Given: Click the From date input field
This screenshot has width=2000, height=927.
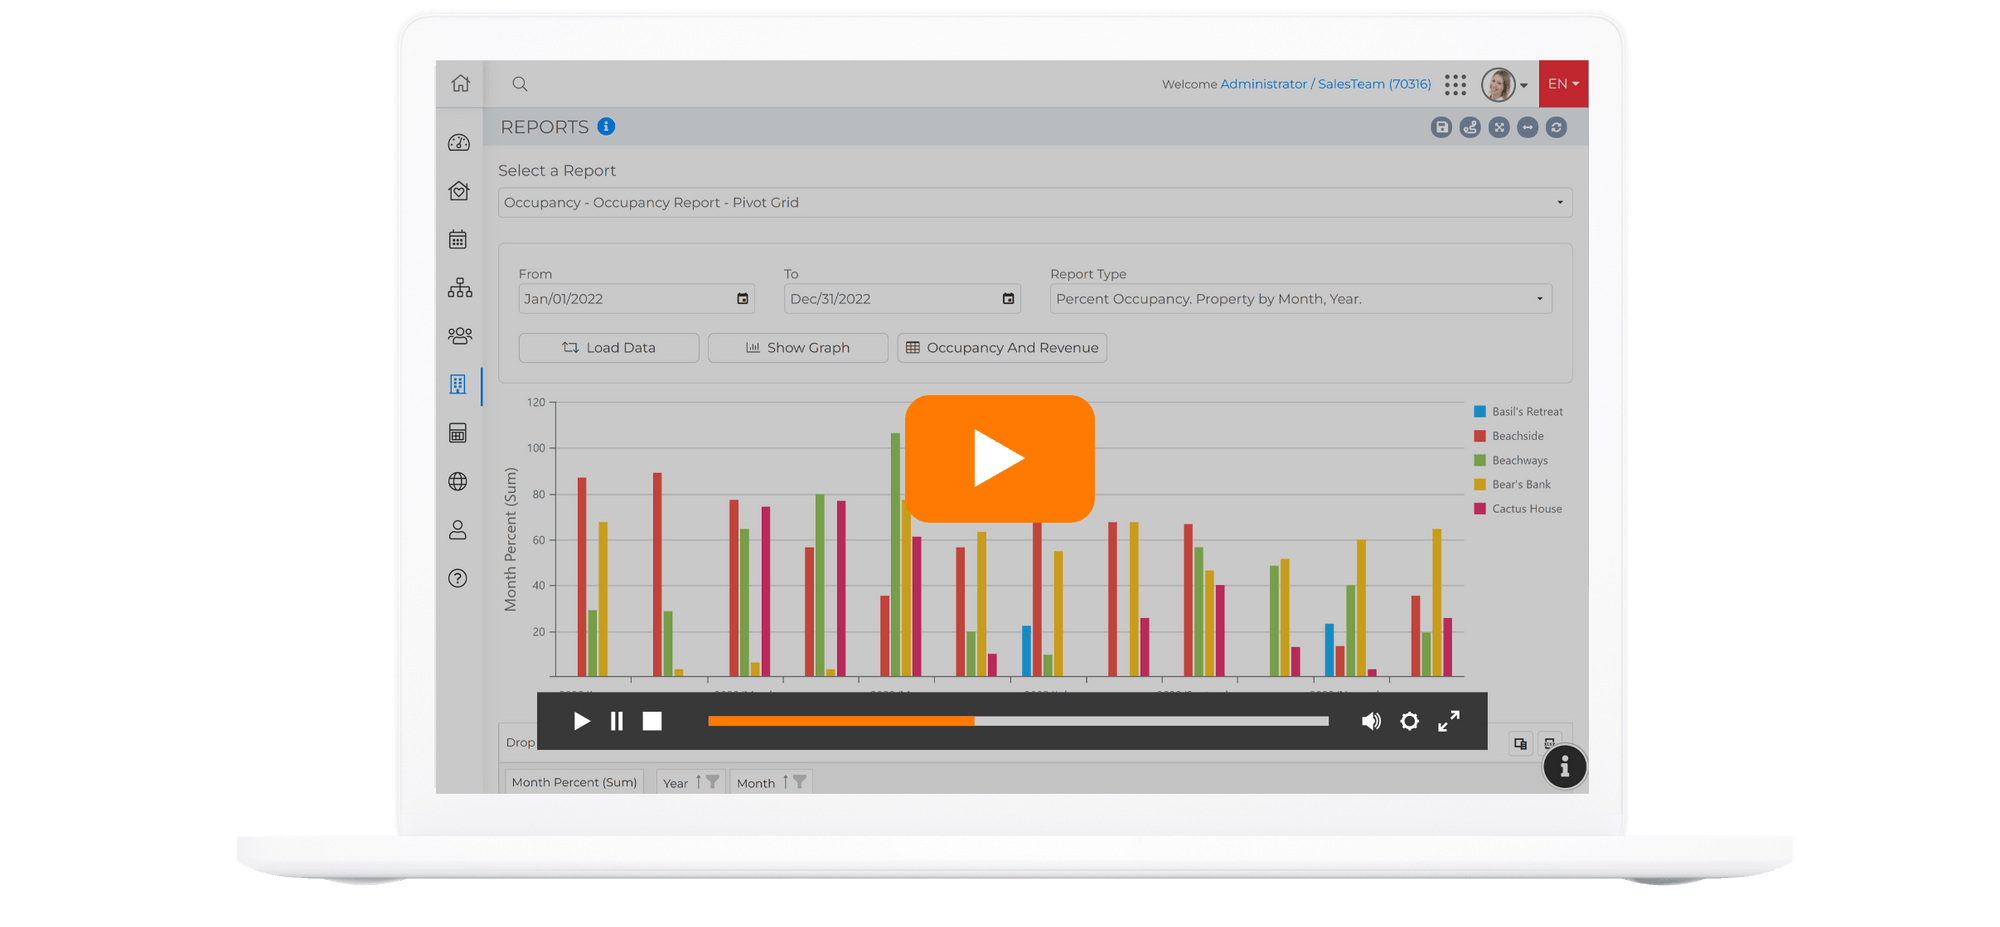Looking at the screenshot, I should (x=636, y=298).
